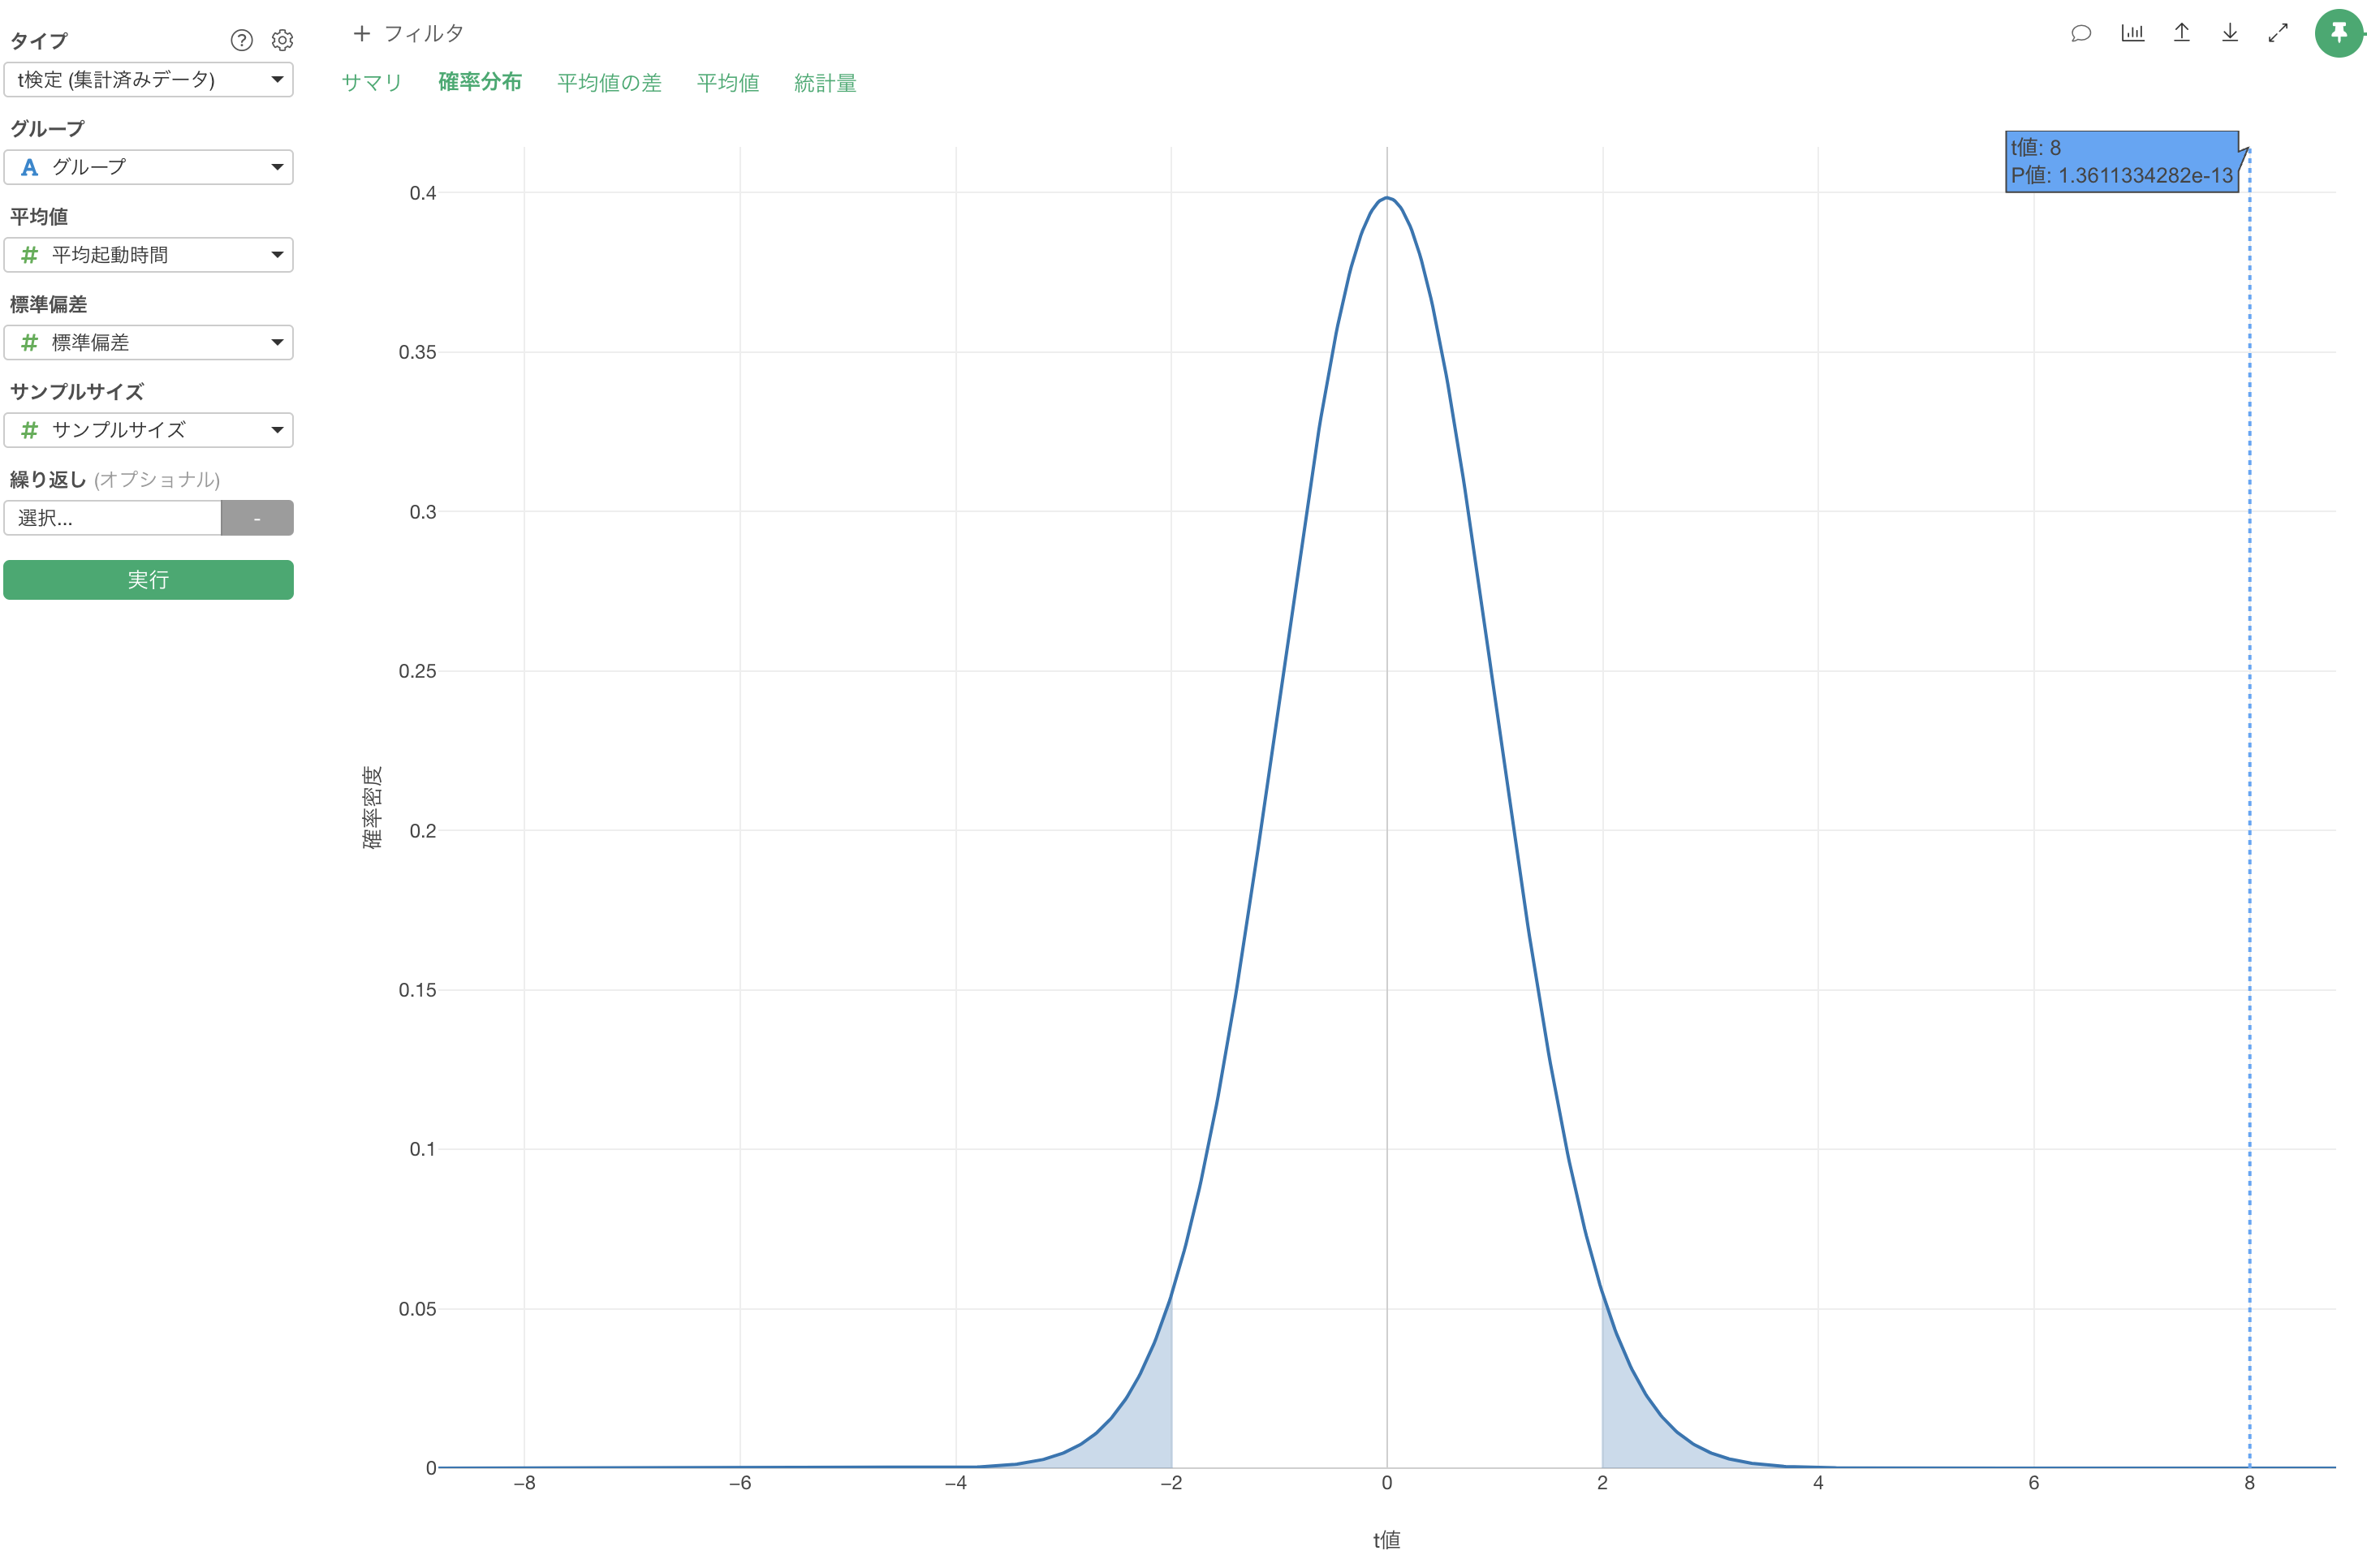Click the 確率密度 y-axis title
The image size is (2367, 1568).
372,808
